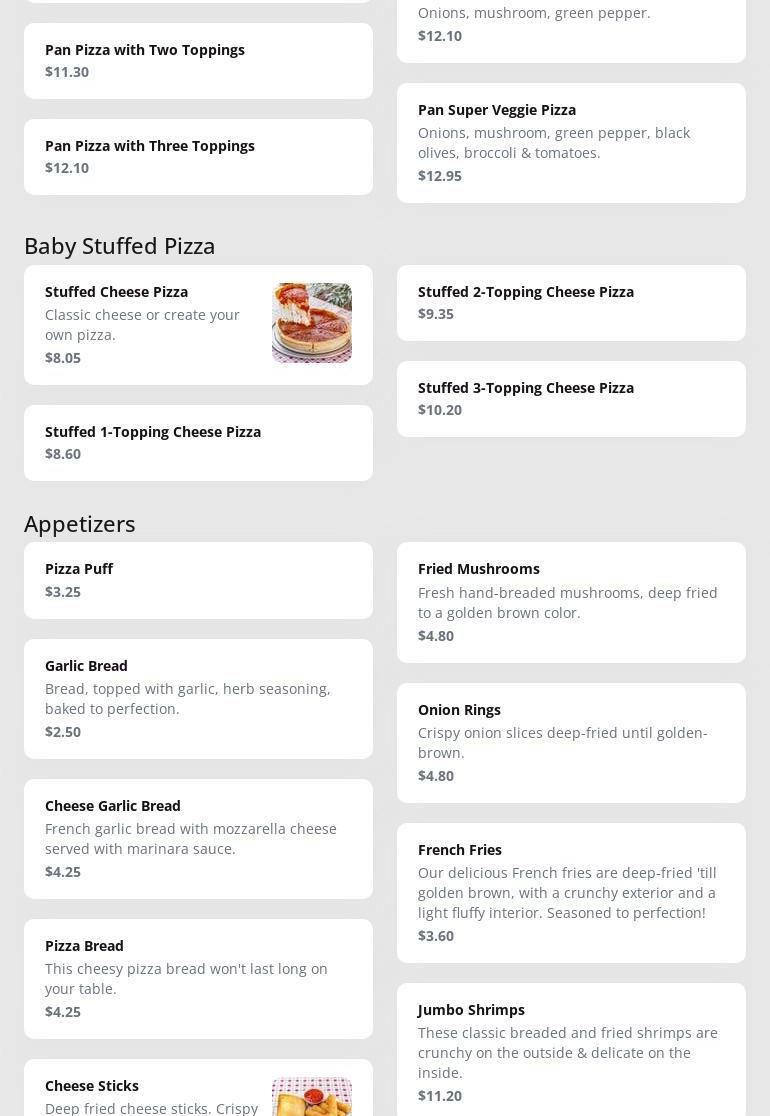This screenshot has height=1116, width=770.
Task: Pick the Stuffed 3-Topping Cheese Pizza
Action: [571, 399]
